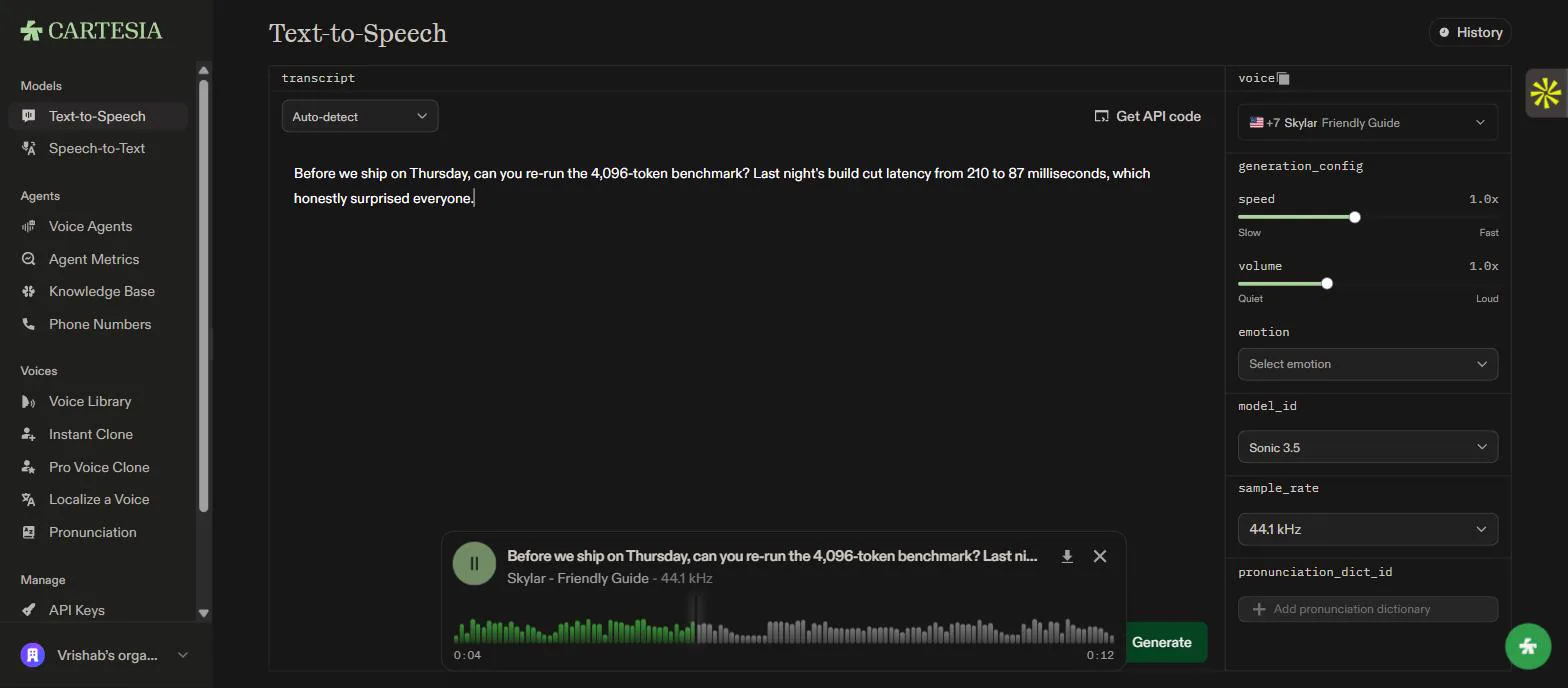Open the Sonic 3.5 model dropdown

pos(1368,447)
